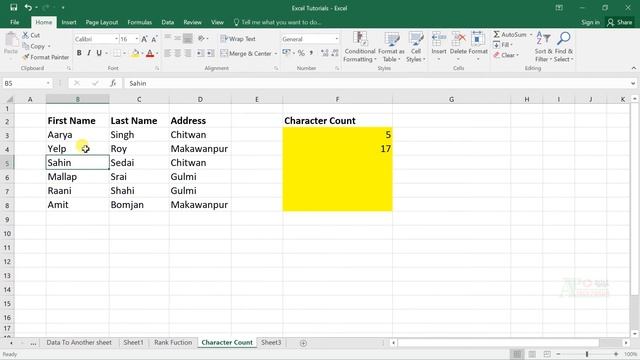Switch to the Page Layout tab

pyautogui.click(x=102, y=22)
